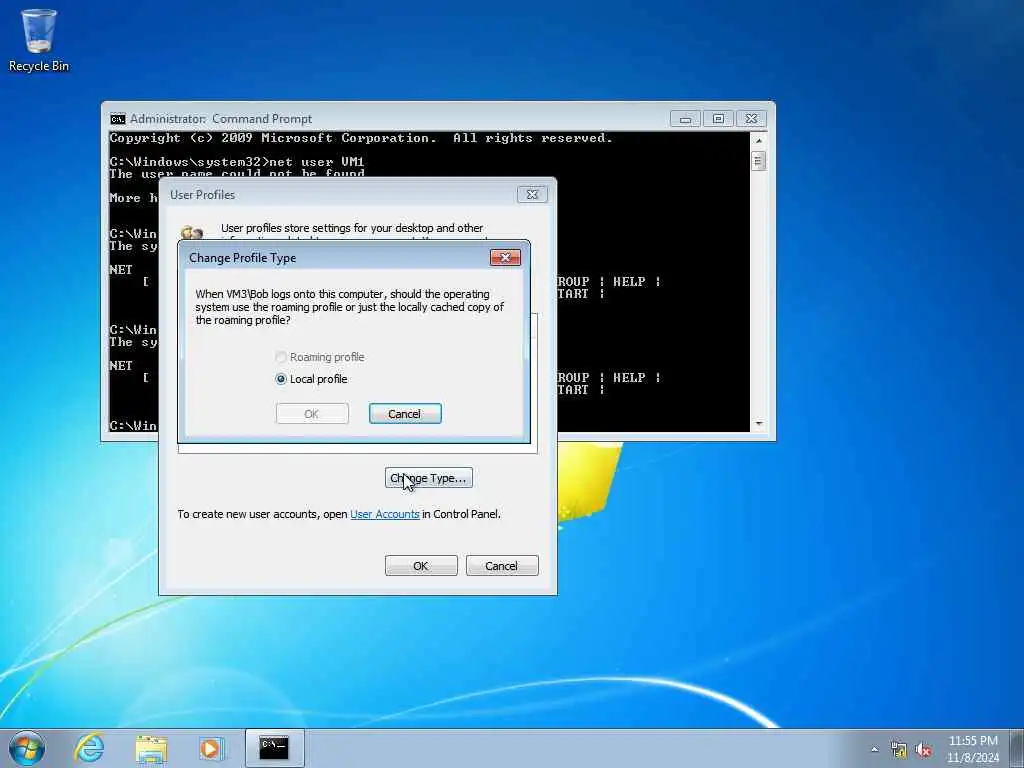Show hidden icons arrow in system tray
The image size is (1024, 768).
(x=874, y=749)
